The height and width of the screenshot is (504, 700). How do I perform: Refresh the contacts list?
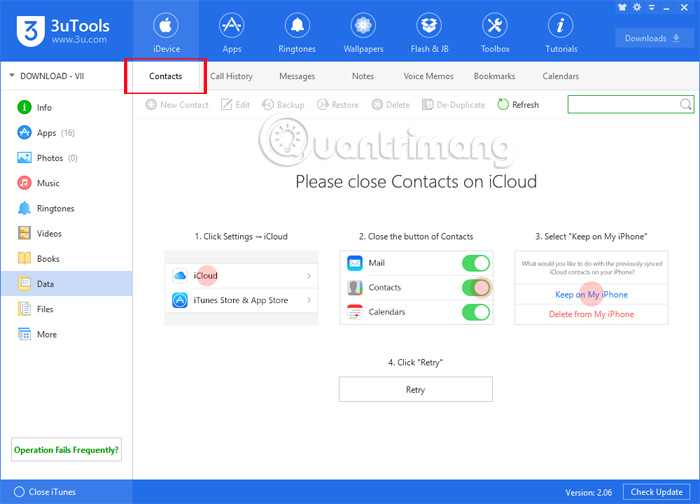pos(518,105)
